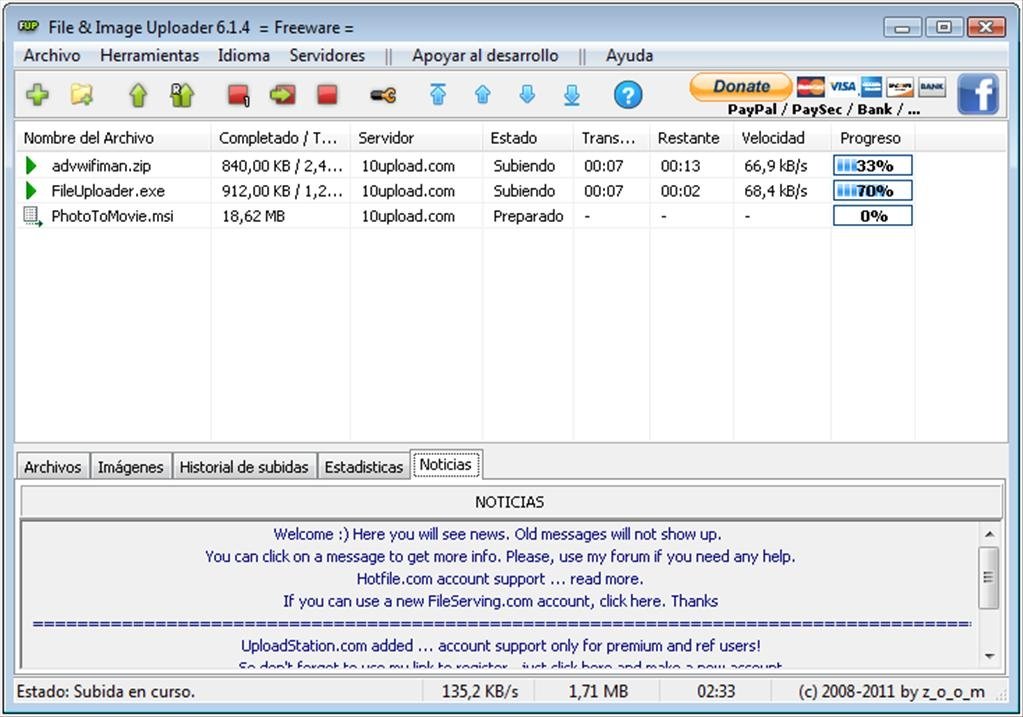The image size is (1023, 717).
Task: Click the BANK payment icon
Action: (932, 86)
